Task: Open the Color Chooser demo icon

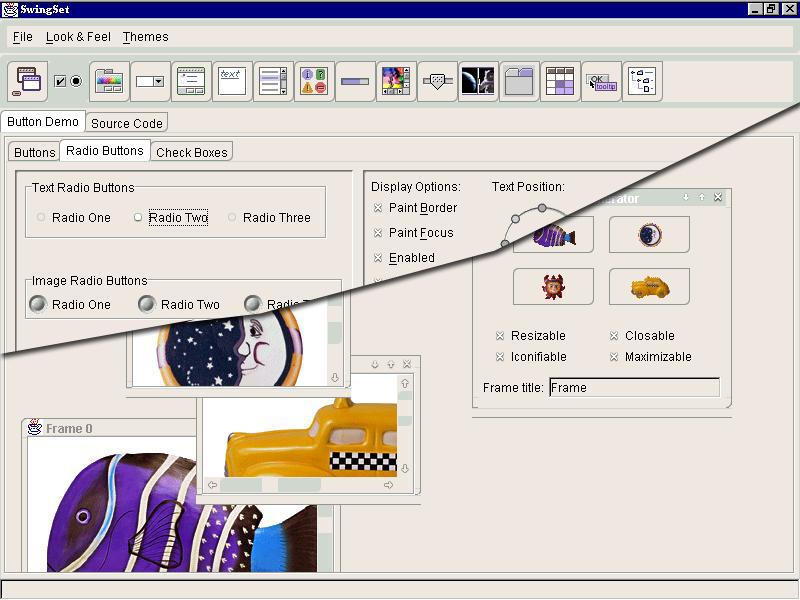Action: click(109, 81)
